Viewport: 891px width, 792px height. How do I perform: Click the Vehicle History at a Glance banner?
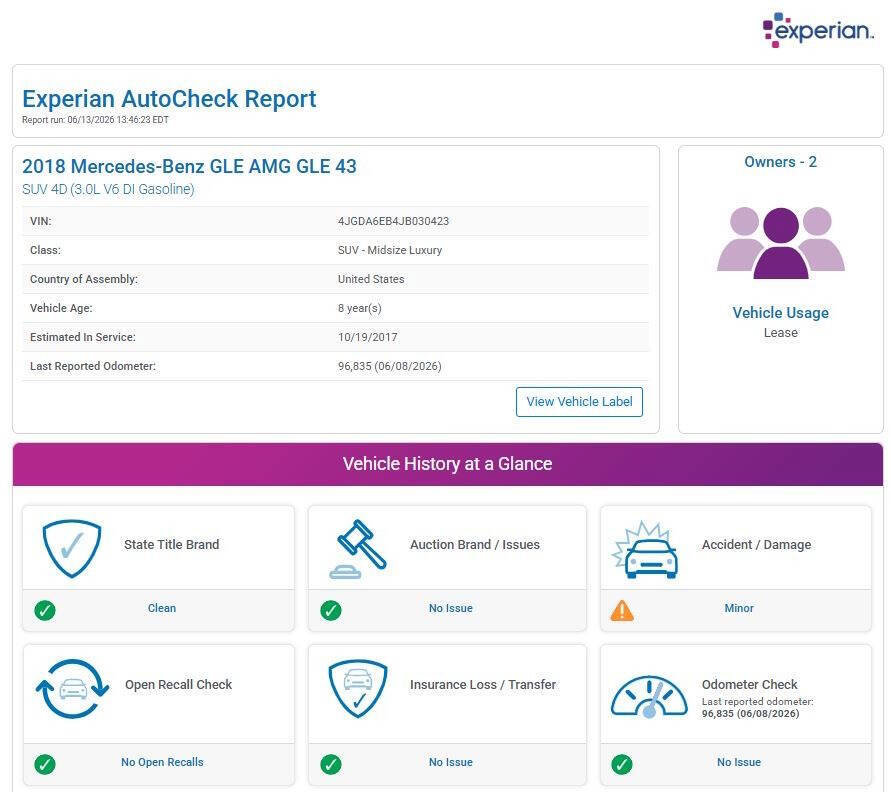(448, 464)
